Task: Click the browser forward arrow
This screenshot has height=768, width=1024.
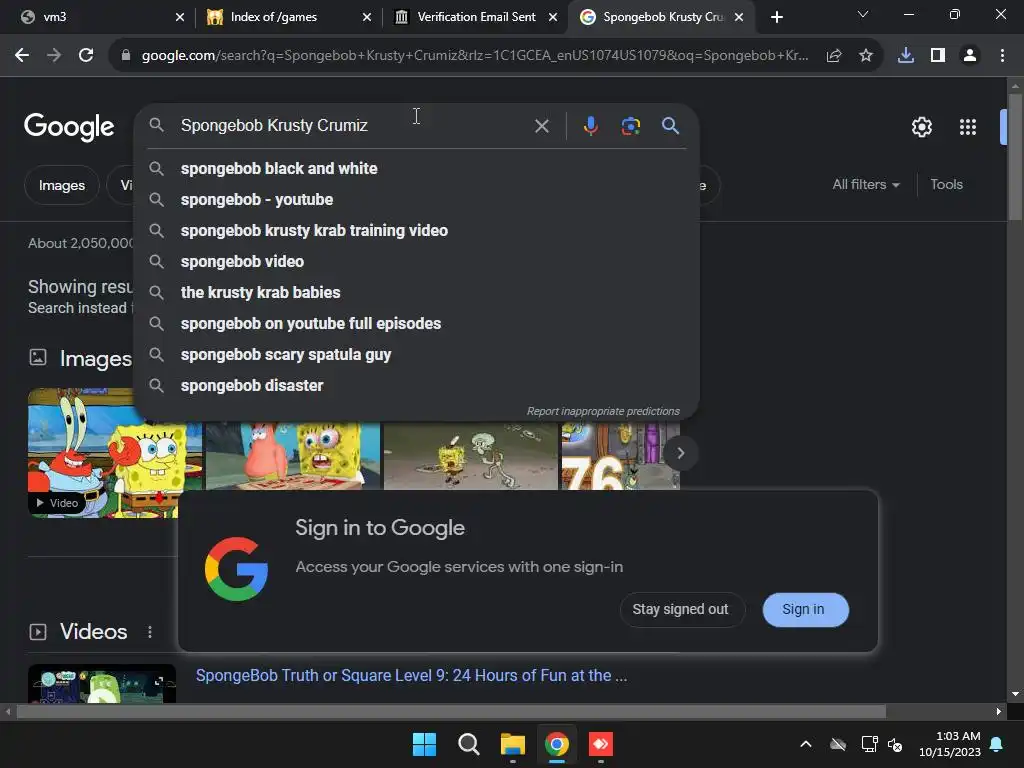Action: (54, 56)
